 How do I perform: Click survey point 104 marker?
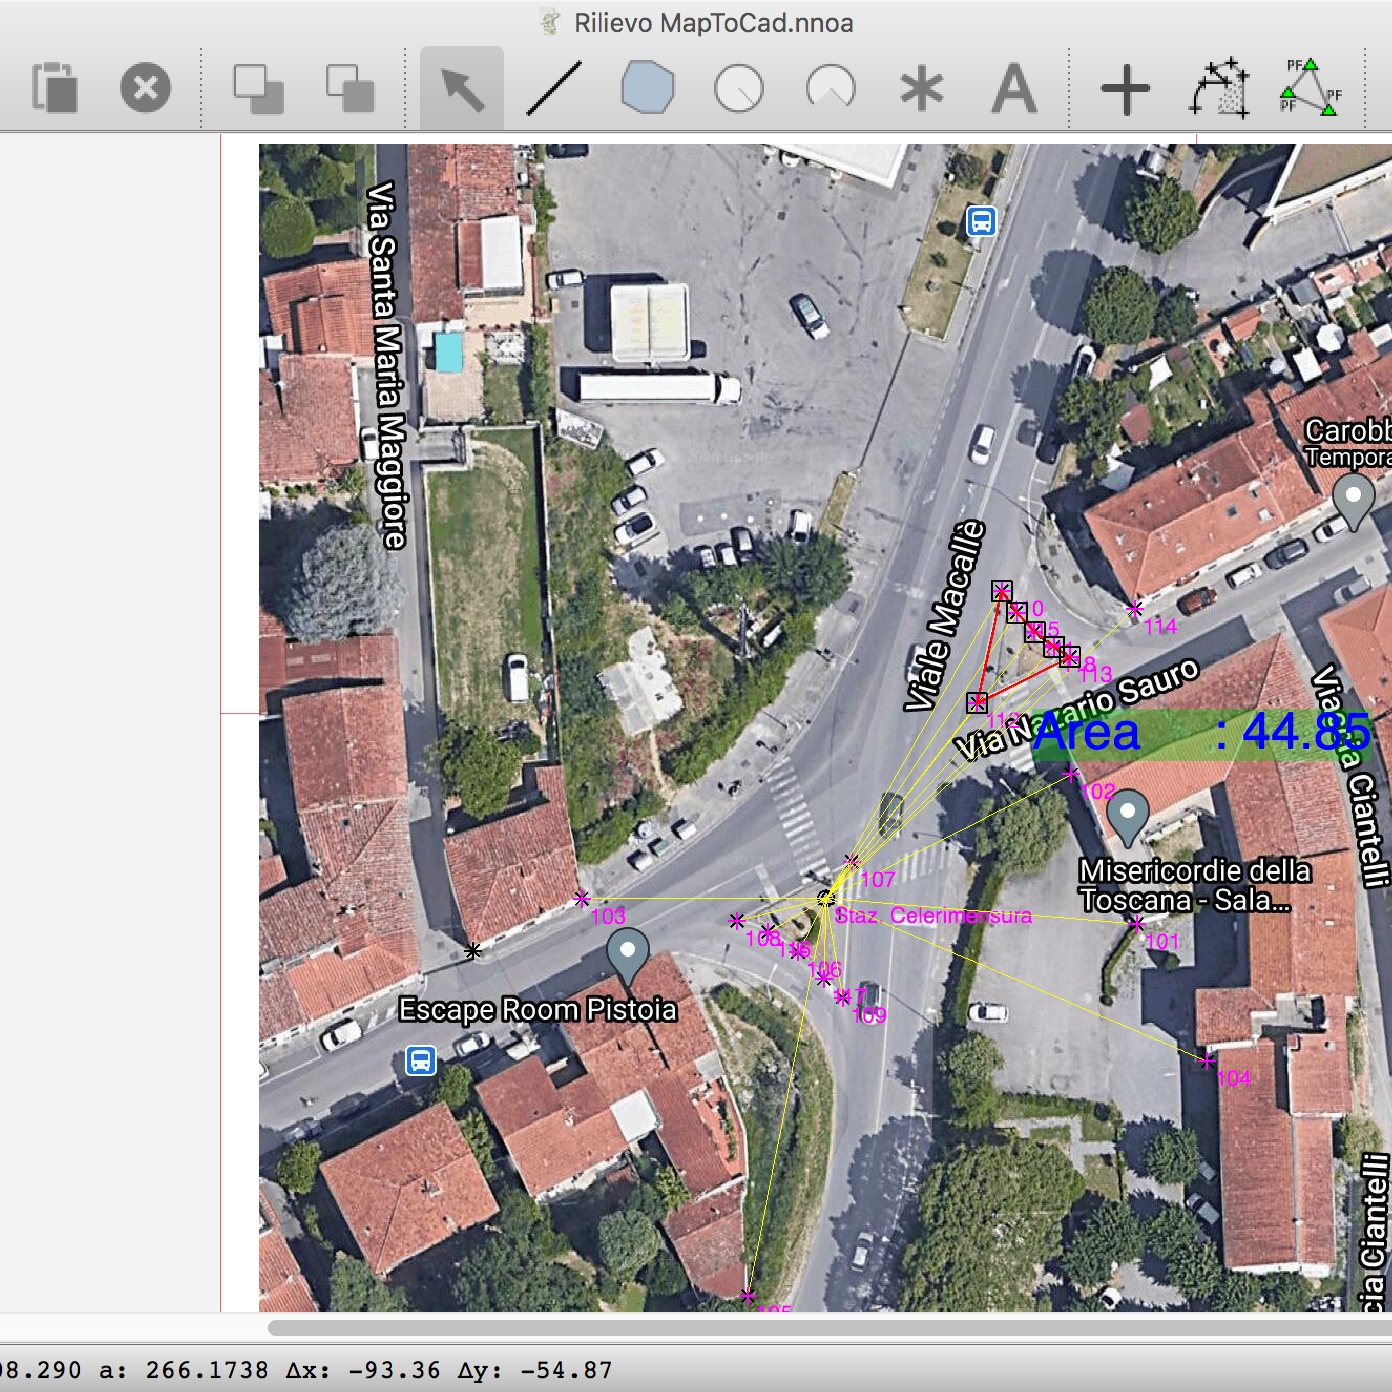(1207, 1060)
